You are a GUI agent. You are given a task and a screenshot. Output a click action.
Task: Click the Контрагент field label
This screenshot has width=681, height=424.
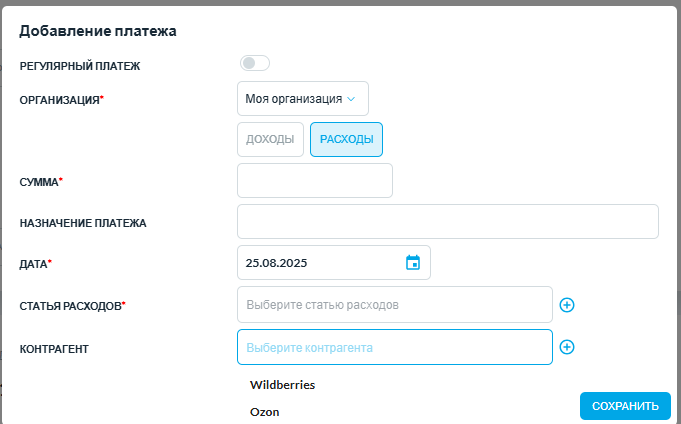coord(54,349)
